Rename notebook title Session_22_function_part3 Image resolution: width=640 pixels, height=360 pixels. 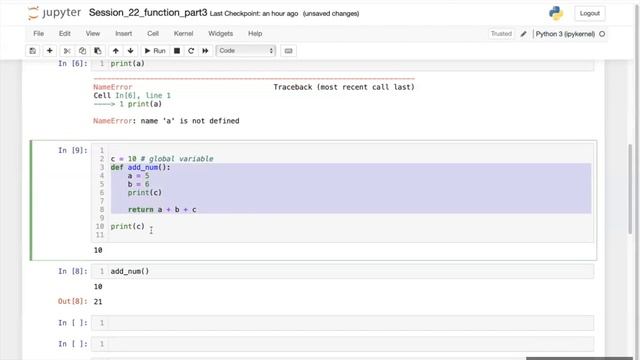(148, 13)
